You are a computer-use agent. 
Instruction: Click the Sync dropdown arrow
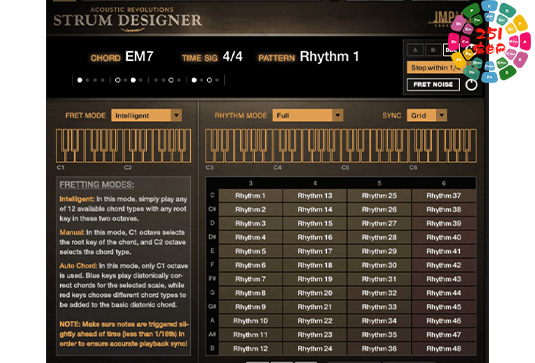coord(442,115)
